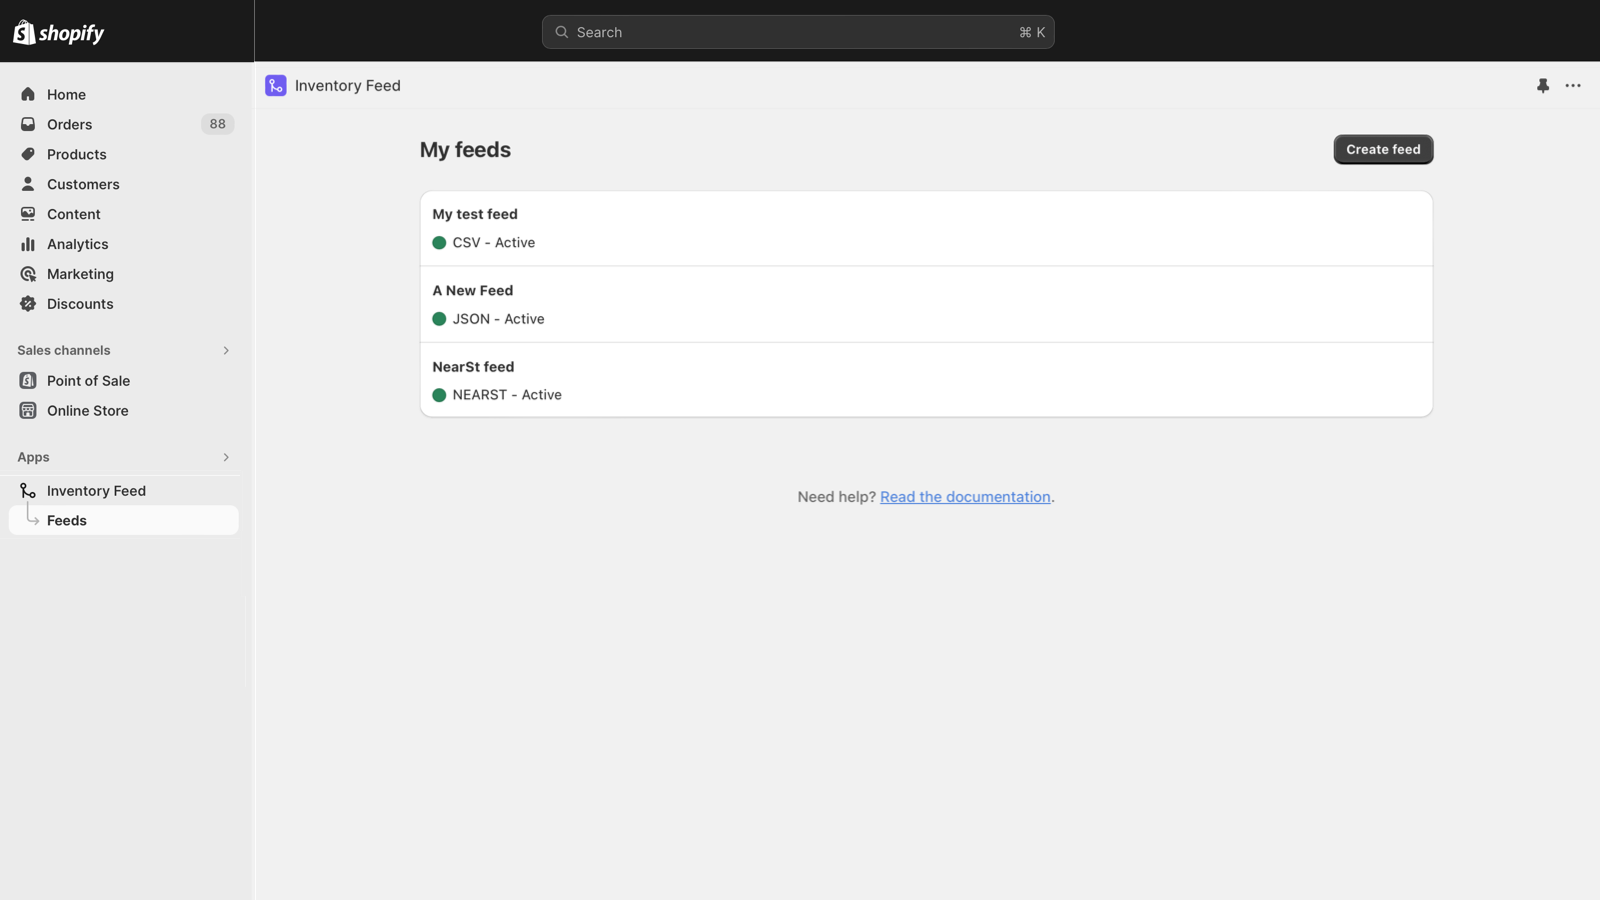This screenshot has height=900, width=1600.
Task: Click the Marketing target icon
Action: (28, 274)
